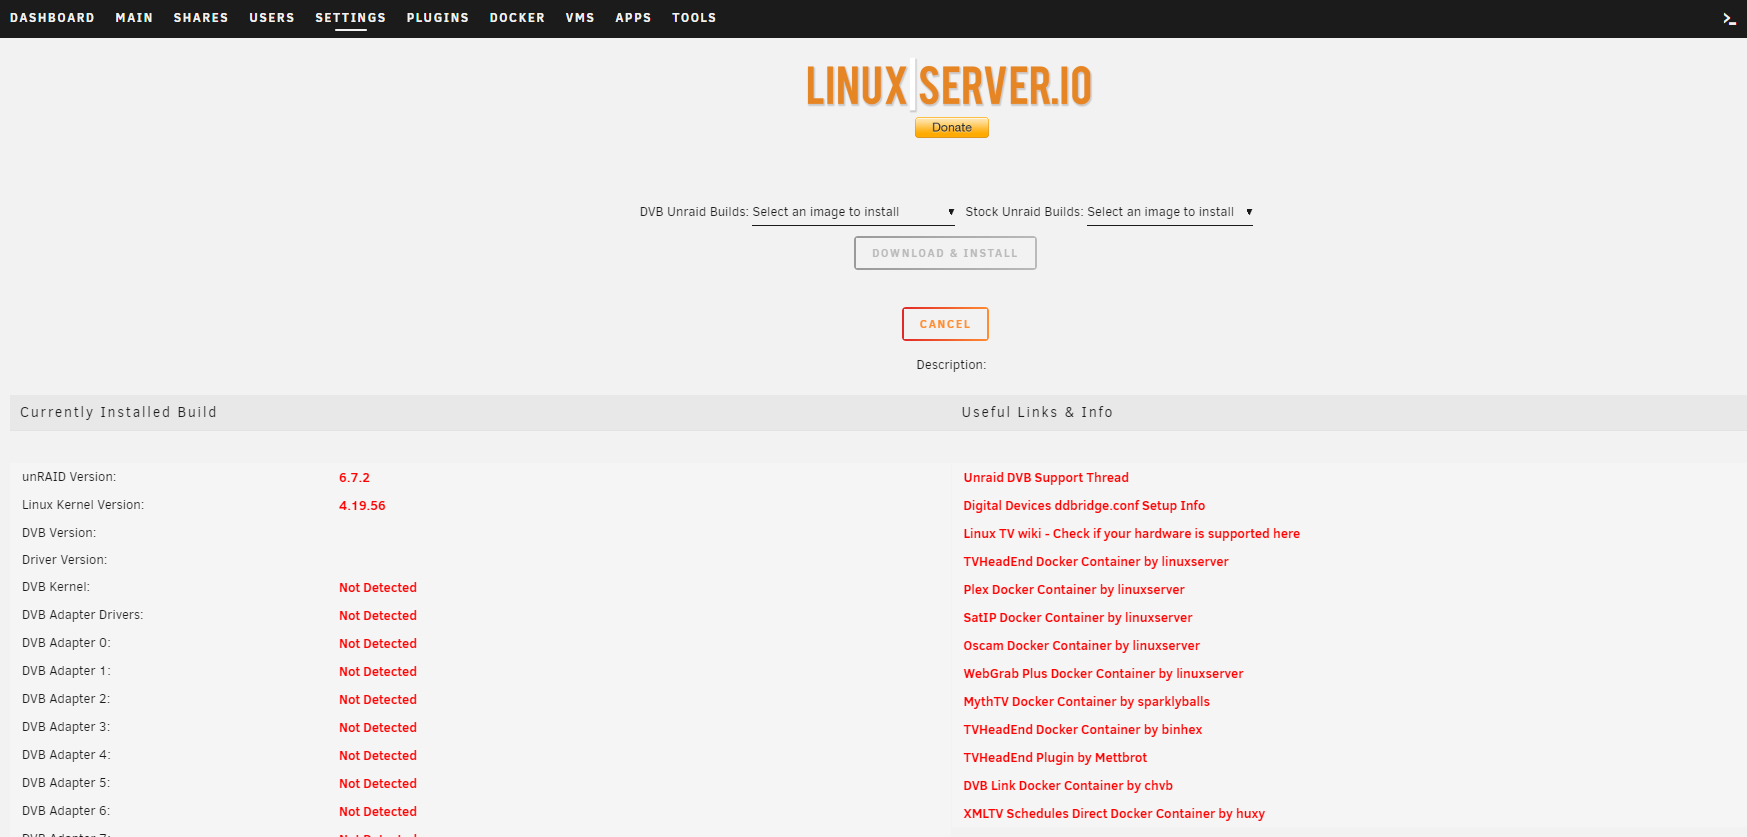This screenshot has height=837, width=1747.
Task: Open Unraid DVB Support Thread link
Action: [1046, 478]
